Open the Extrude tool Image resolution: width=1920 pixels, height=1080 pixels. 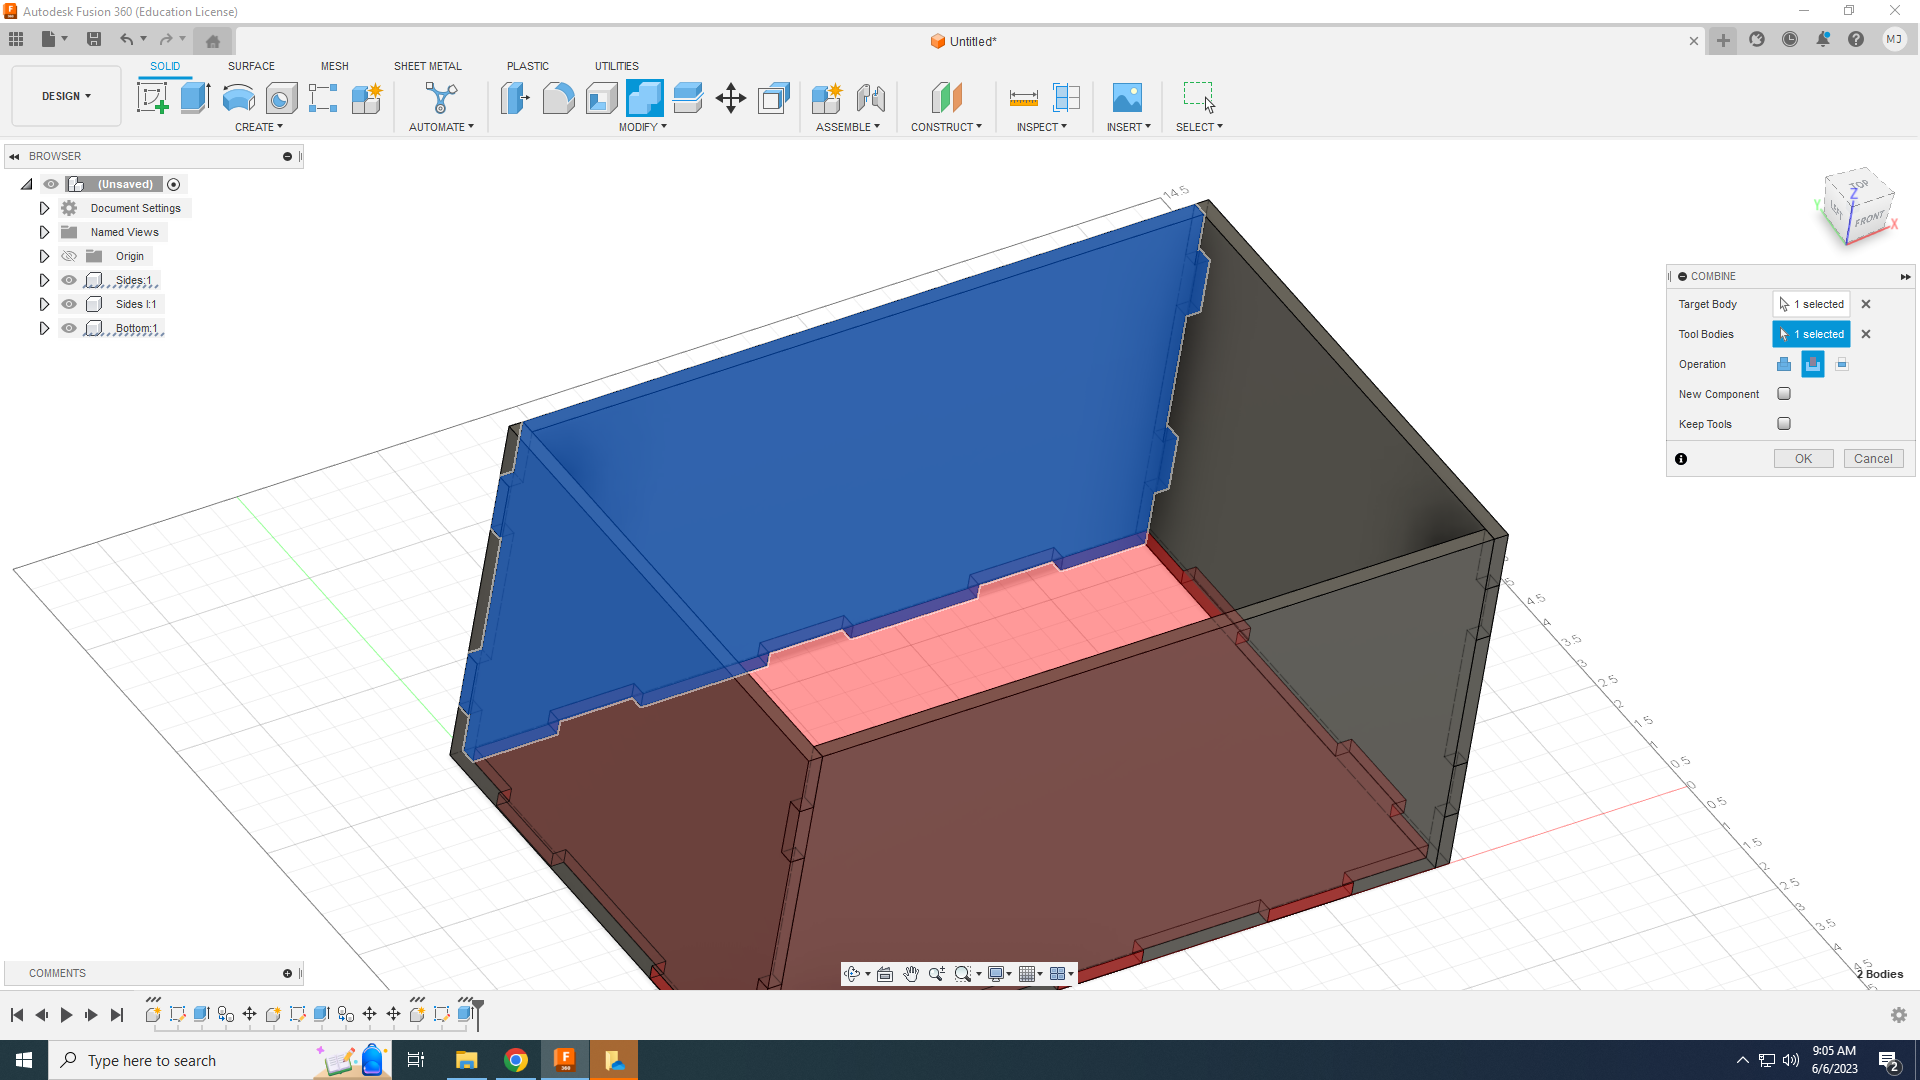pos(193,97)
